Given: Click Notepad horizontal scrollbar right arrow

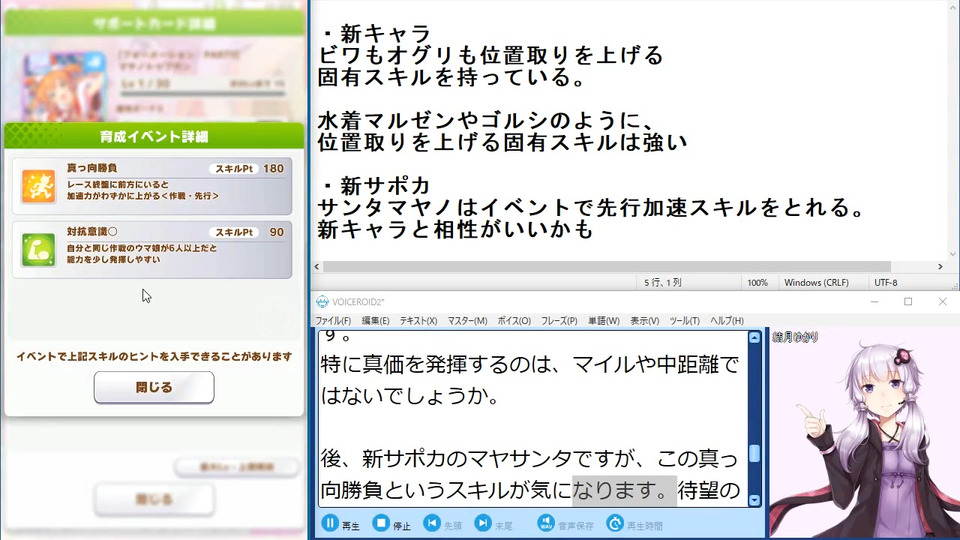Looking at the screenshot, I should (x=940, y=266).
